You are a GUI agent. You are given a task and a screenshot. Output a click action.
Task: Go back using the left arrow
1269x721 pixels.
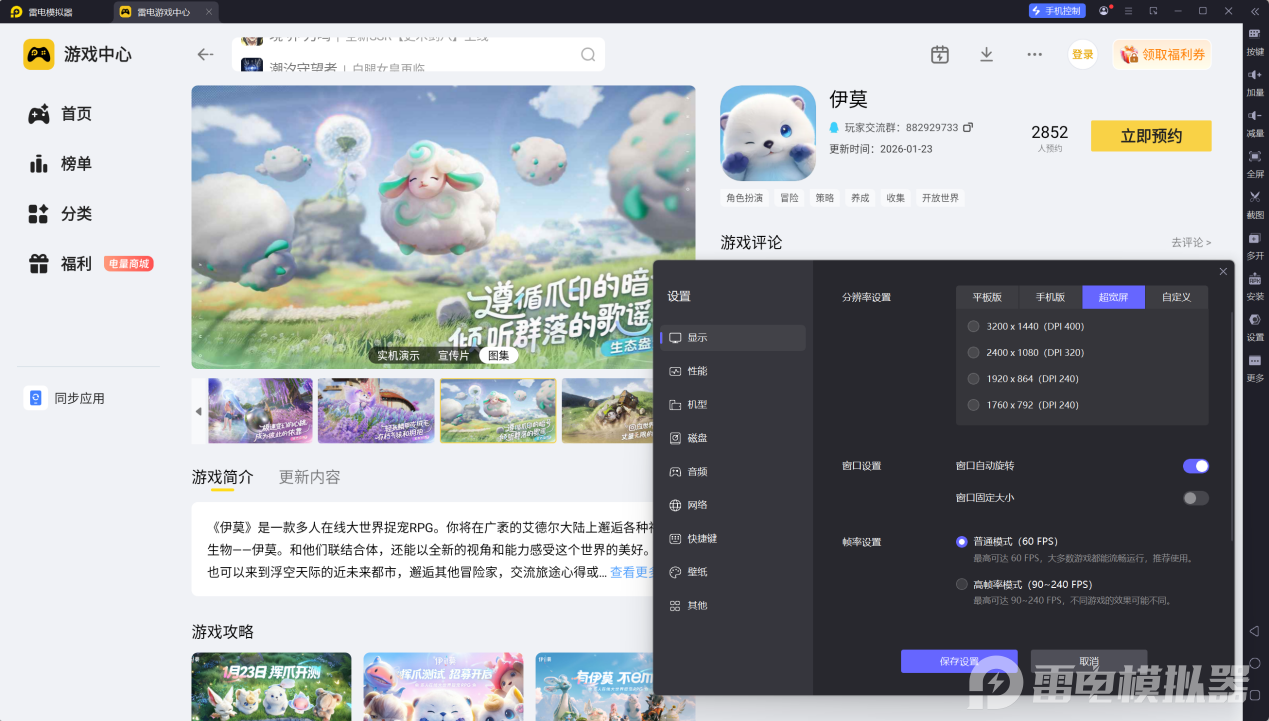click(x=205, y=54)
